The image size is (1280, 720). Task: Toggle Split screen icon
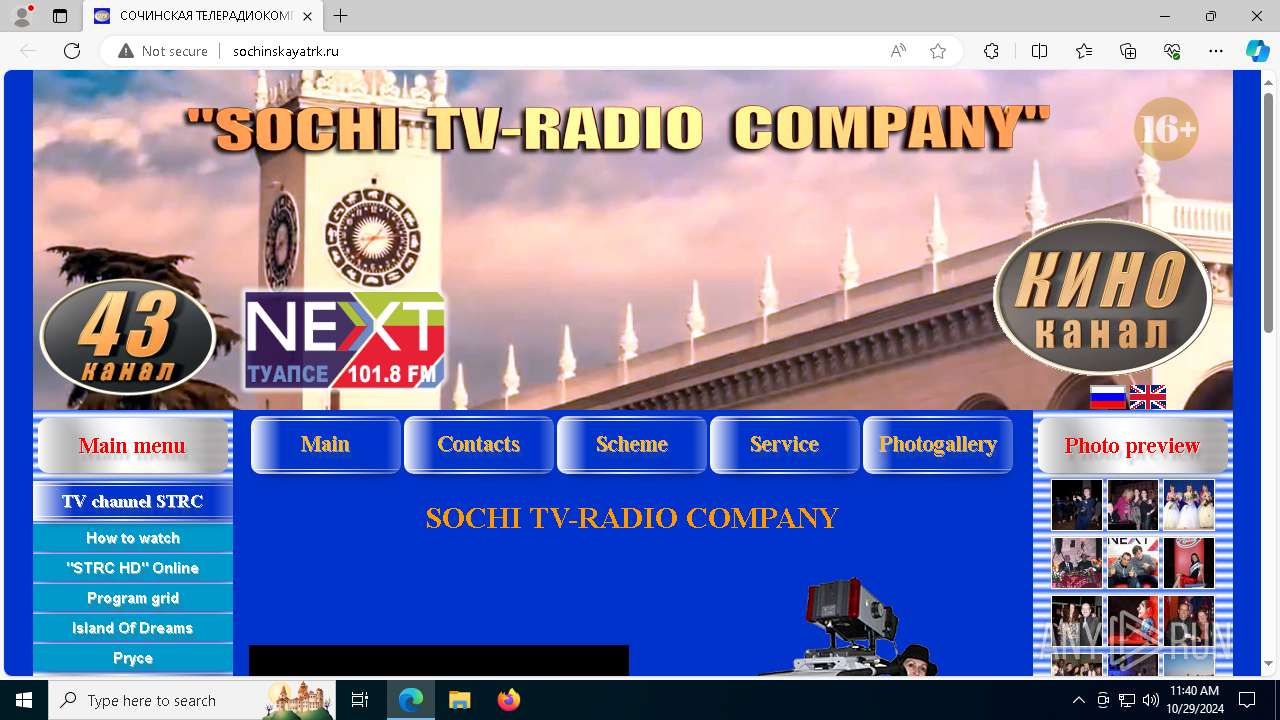click(1039, 51)
